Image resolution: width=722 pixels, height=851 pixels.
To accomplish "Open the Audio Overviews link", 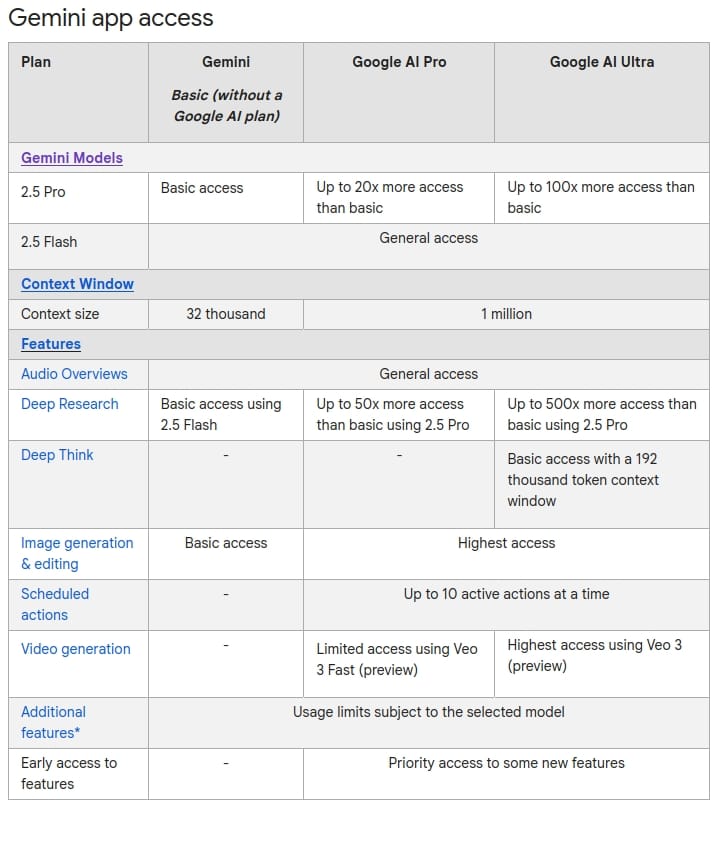I will 74,374.
